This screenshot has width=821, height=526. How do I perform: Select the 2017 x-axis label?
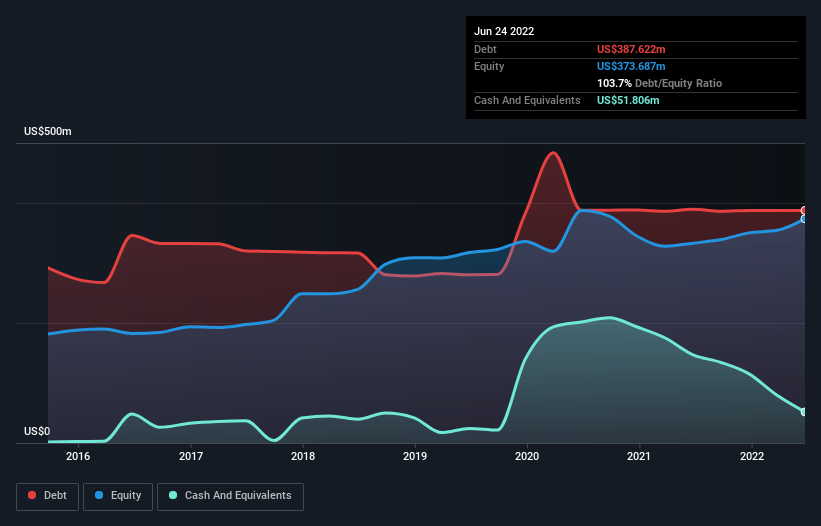pos(191,456)
